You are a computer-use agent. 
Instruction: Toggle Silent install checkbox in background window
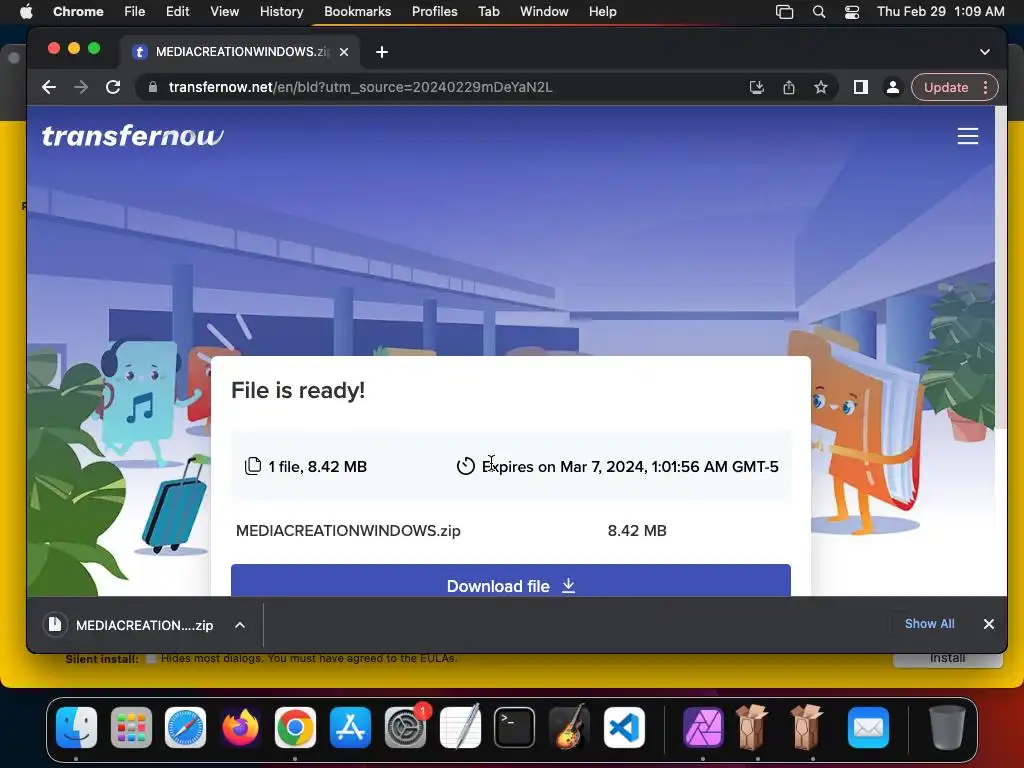click(151, 658)
